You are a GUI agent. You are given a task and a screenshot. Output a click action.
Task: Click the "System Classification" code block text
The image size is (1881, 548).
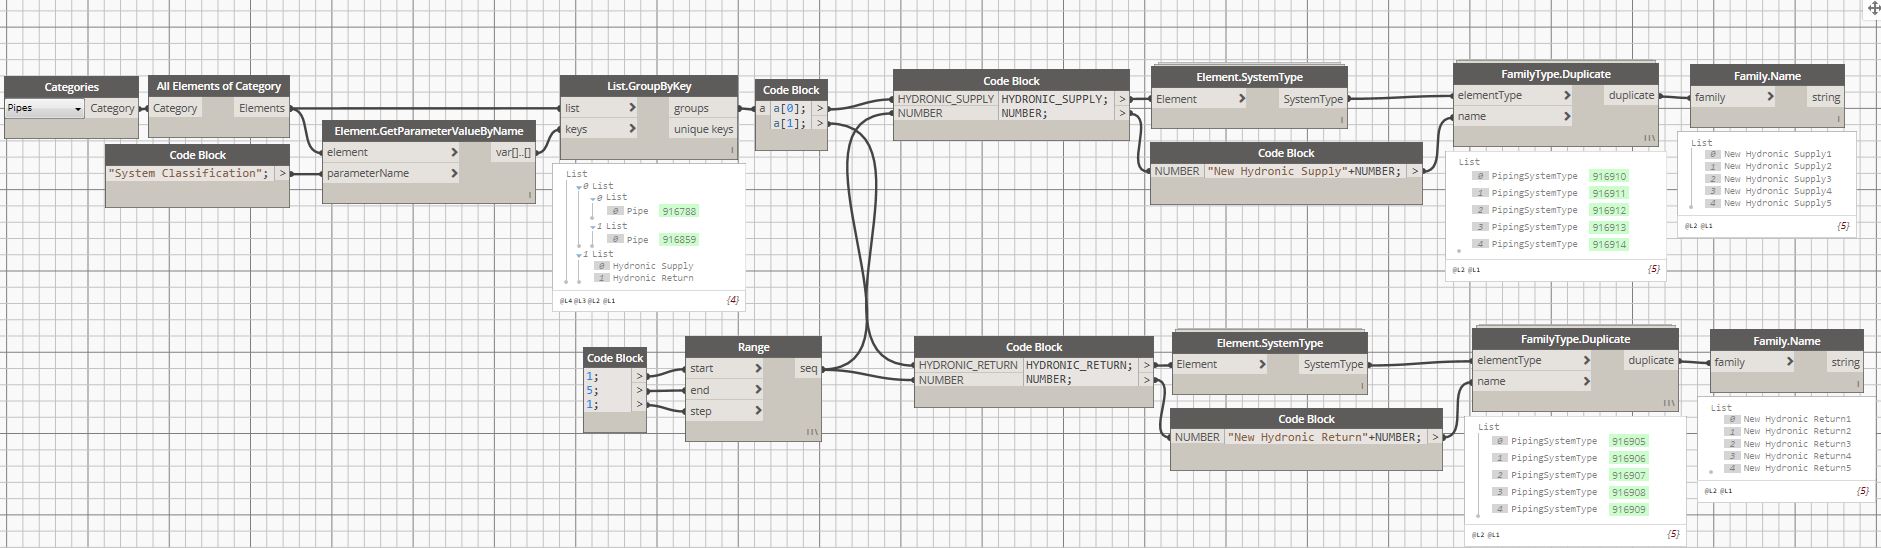click(189, 173)
